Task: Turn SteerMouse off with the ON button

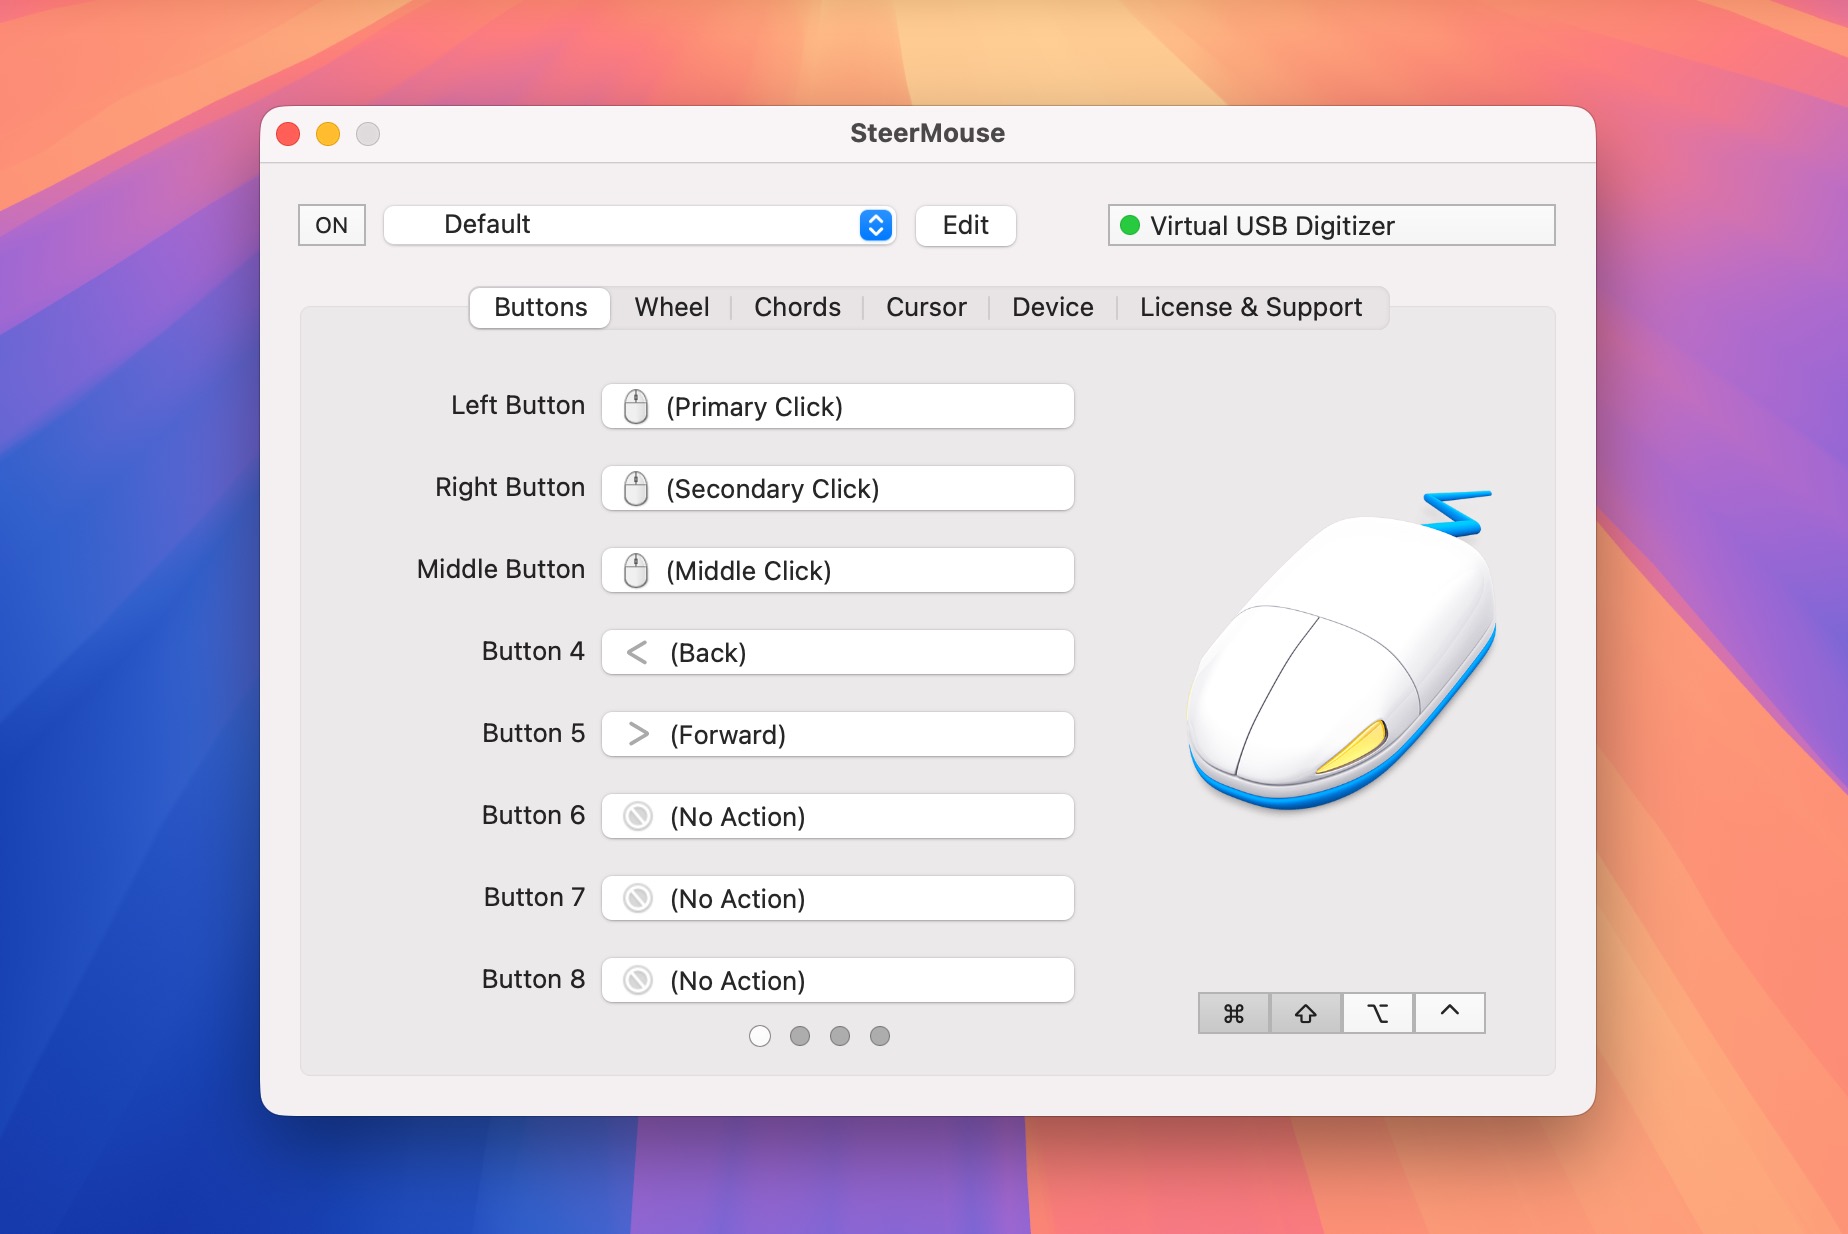Action: 332,225
